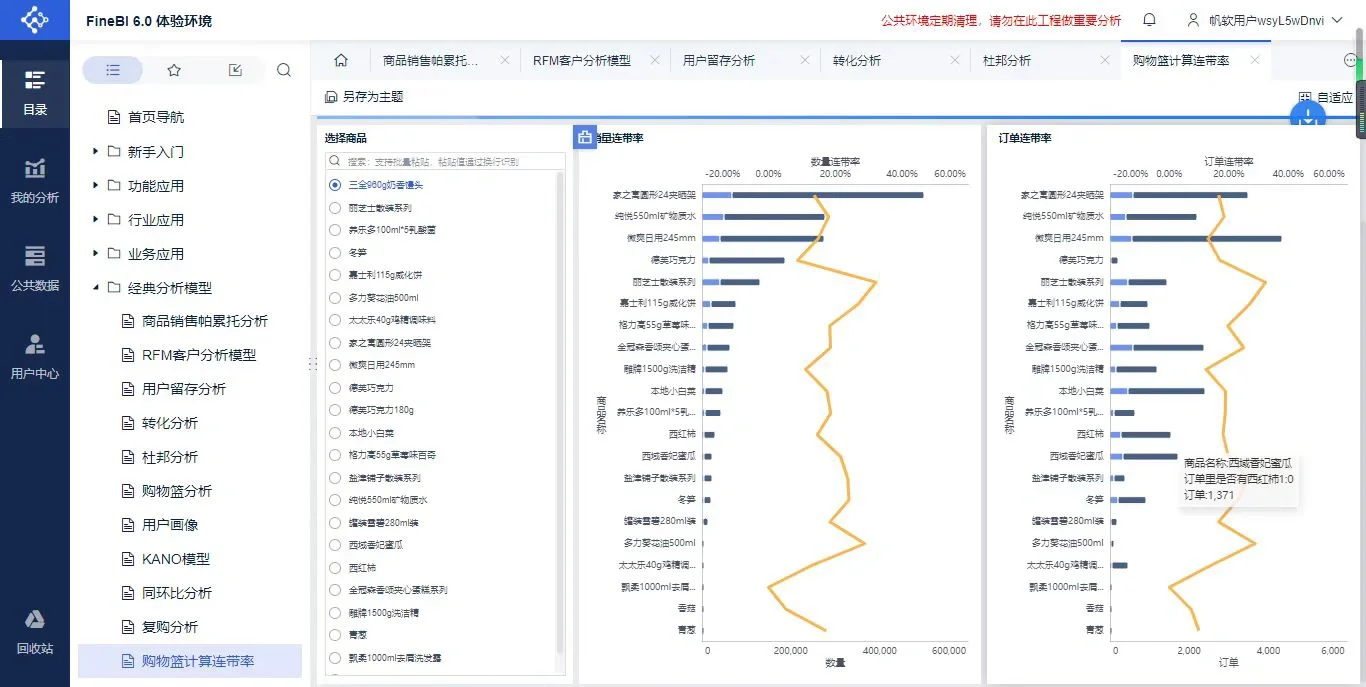The image size is (1366, 687).
Task: Select the favorites star icon above the sidebar
Action: click(x=174, y=69)
